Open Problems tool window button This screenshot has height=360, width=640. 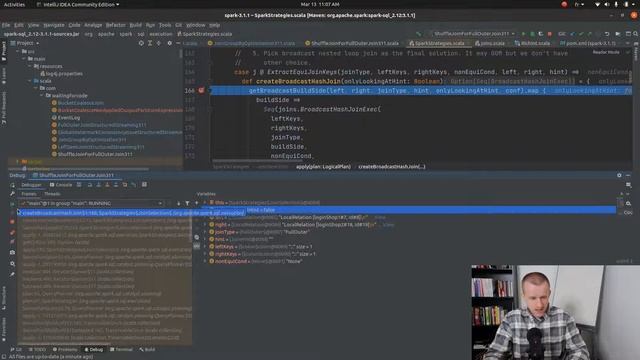click(65, 350)
